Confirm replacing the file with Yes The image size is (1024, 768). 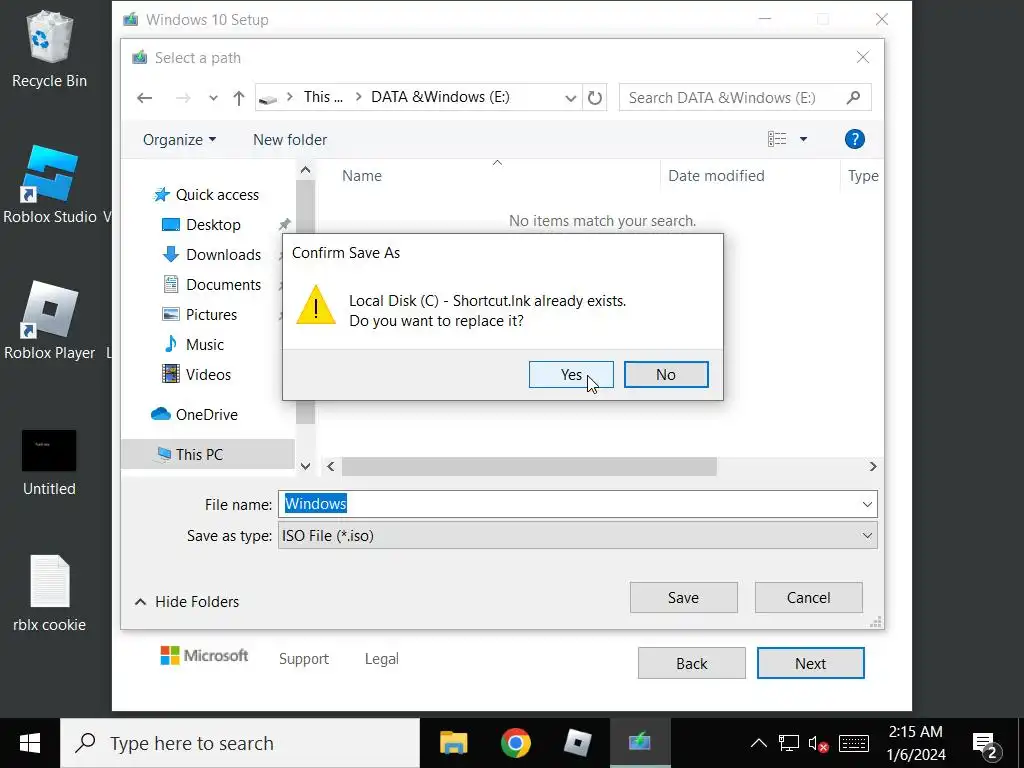click(x=571, y=374)
